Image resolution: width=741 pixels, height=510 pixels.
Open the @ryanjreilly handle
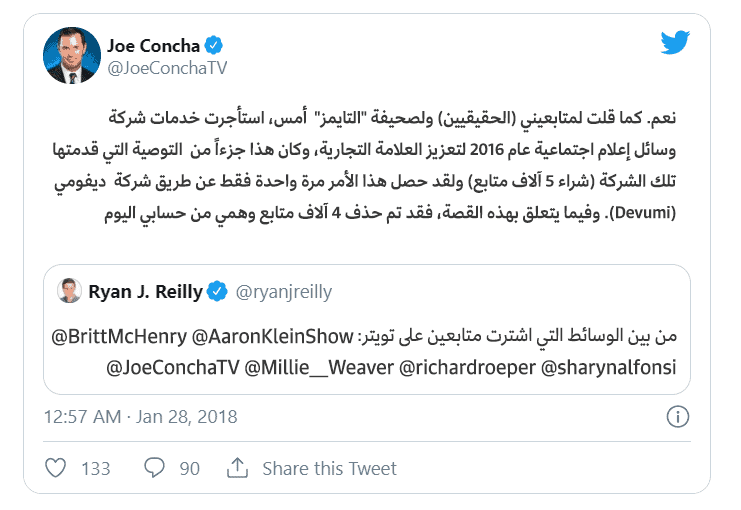tap(285, 292)
